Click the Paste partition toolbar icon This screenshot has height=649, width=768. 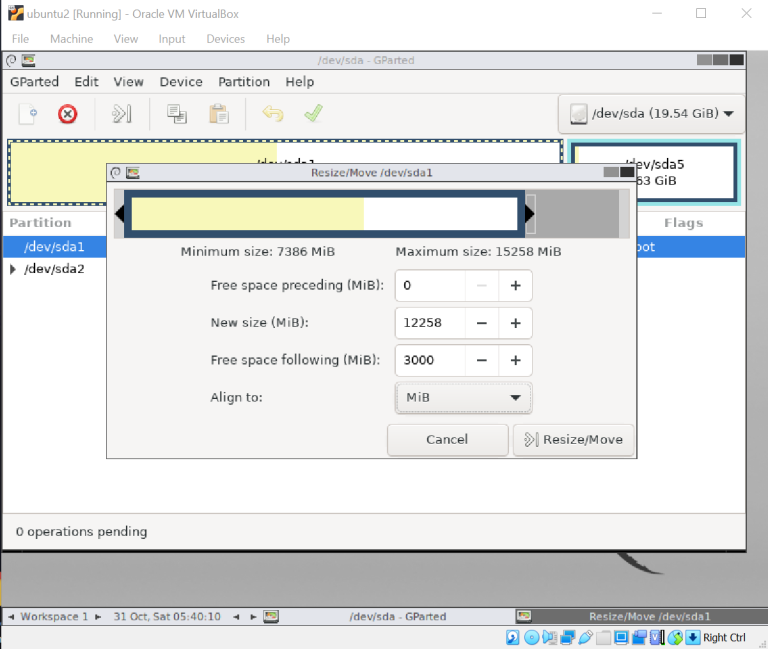click(x=218, y=114)
